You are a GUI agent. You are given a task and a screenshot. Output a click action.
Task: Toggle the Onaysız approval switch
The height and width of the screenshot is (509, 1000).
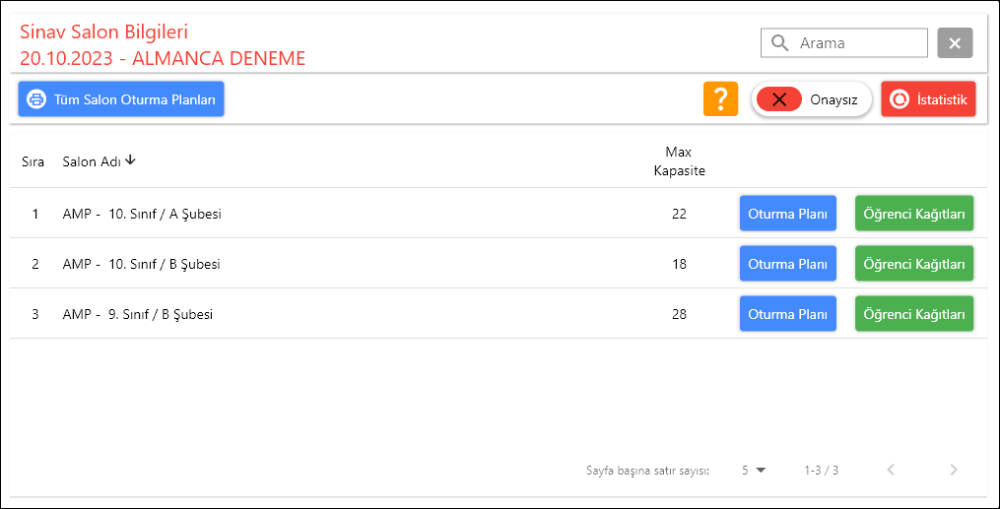(780, 99)
